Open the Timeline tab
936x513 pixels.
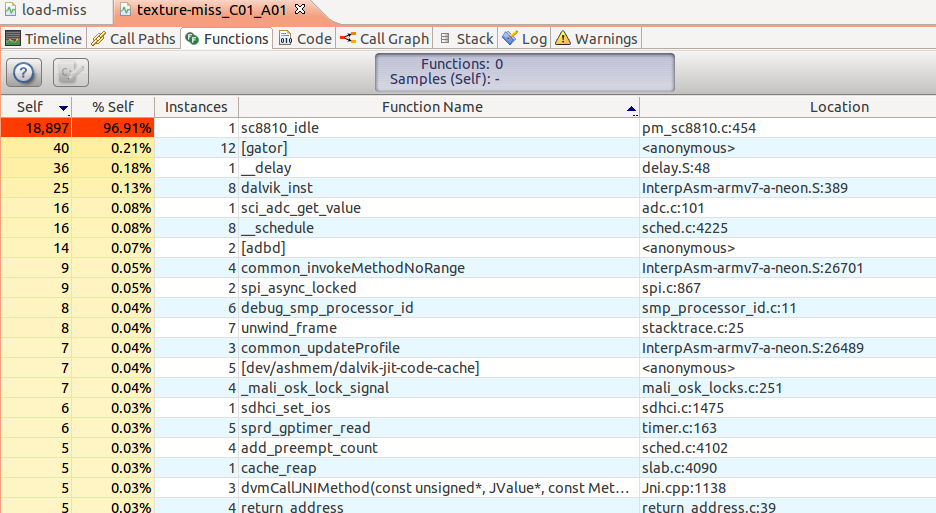click(x=43, y=39)
